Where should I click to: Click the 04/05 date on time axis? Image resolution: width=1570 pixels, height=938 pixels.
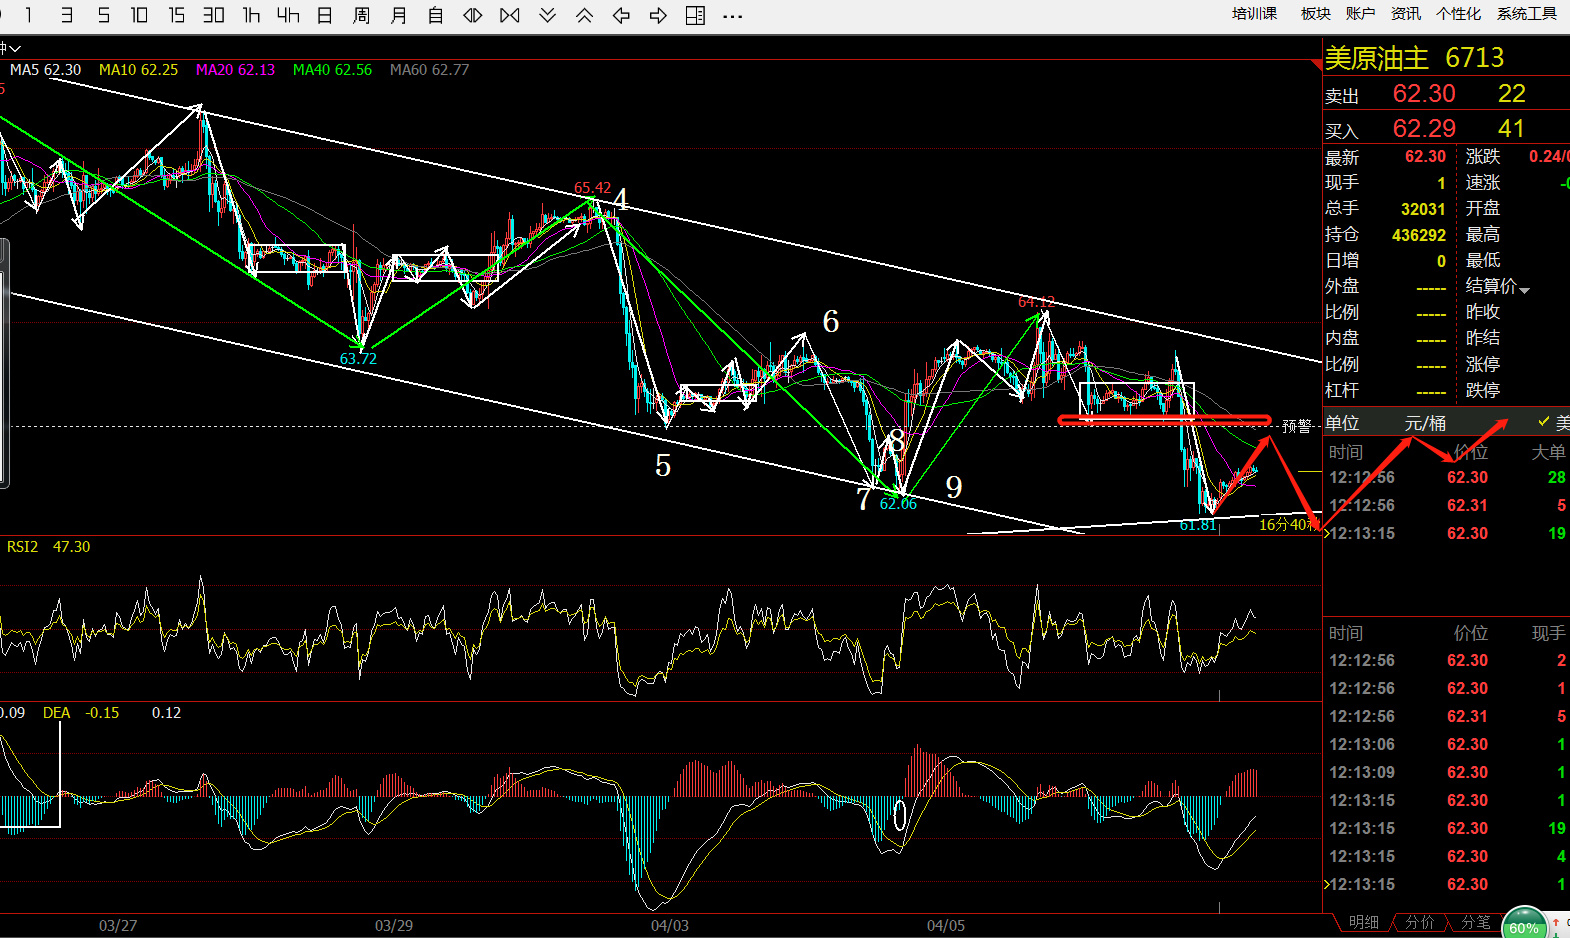[x=945, y=926]
